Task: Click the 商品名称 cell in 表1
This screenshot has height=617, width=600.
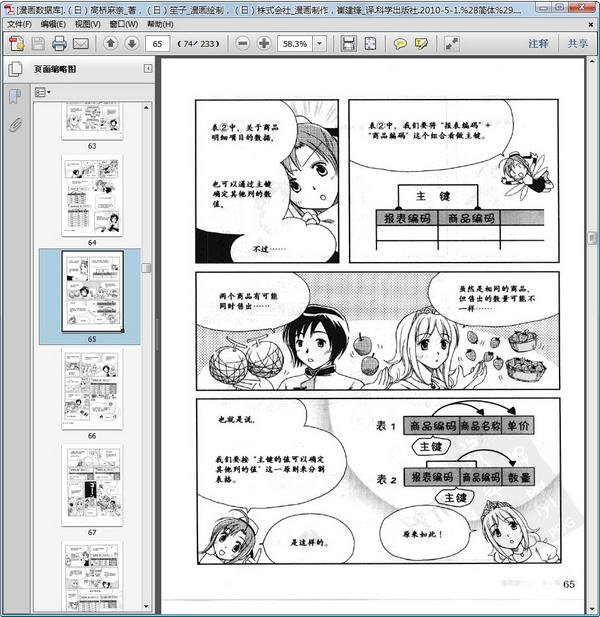Action: point(480,425)
